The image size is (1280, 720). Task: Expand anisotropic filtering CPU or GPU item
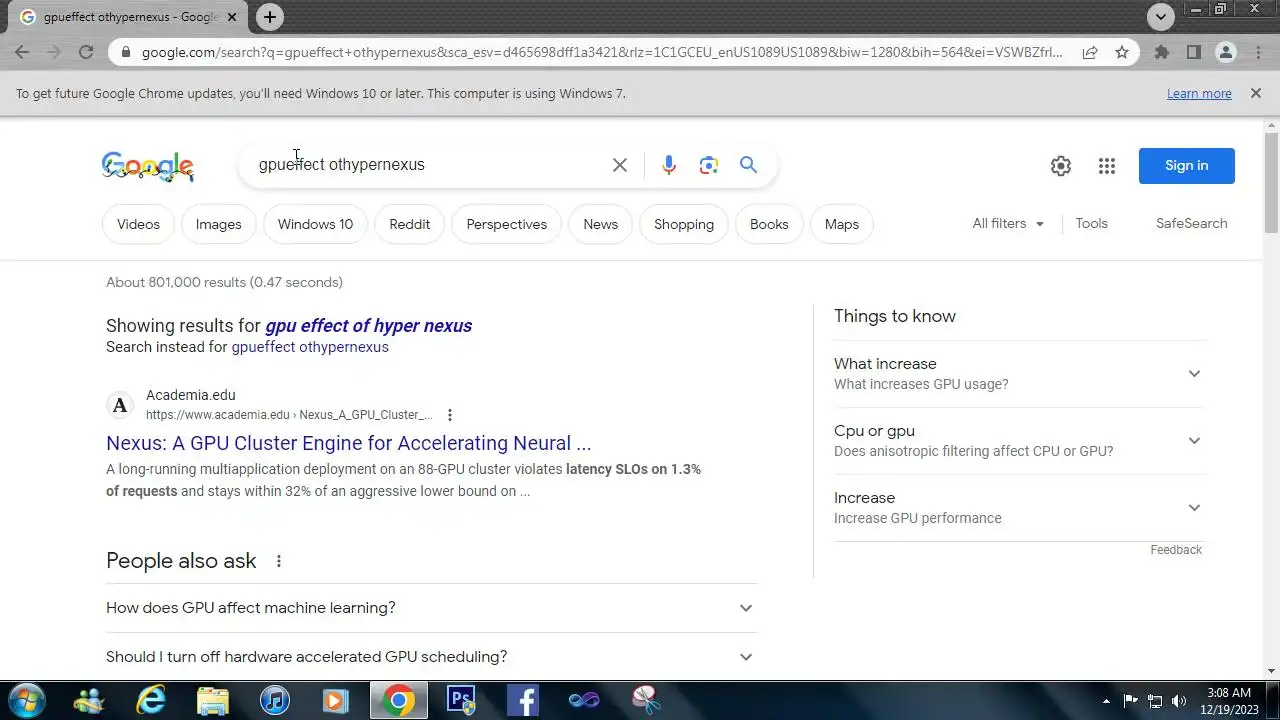click(x=1019, y=441)
